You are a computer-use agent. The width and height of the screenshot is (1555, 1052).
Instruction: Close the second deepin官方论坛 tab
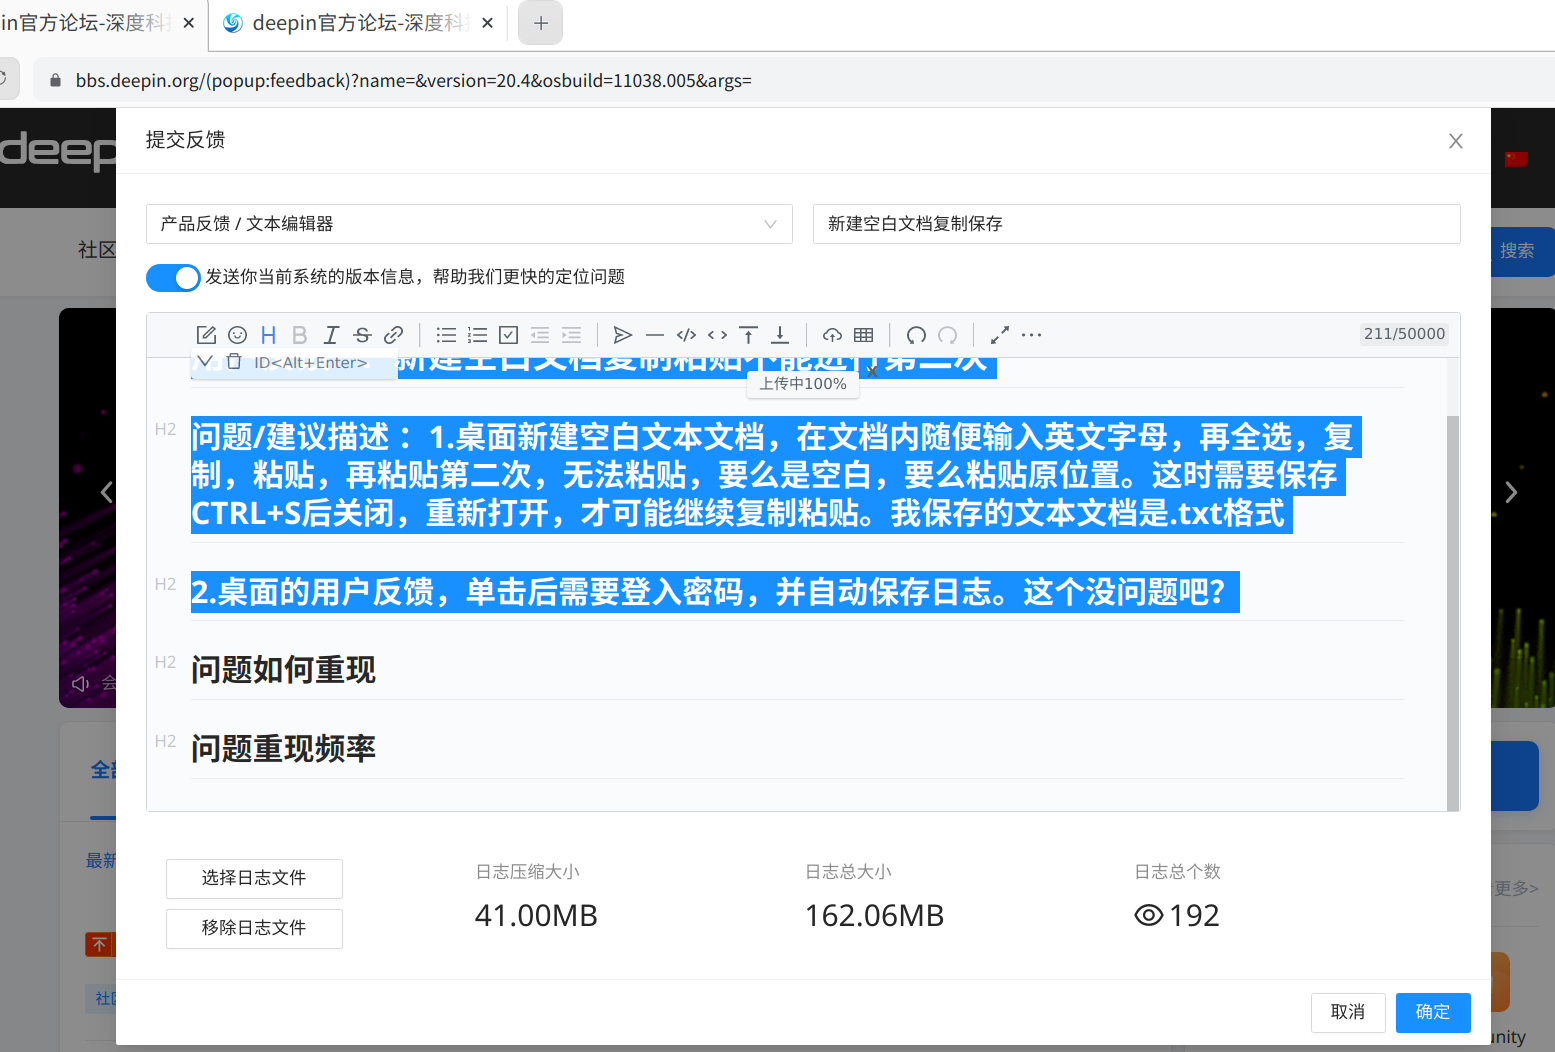[487, 23]
